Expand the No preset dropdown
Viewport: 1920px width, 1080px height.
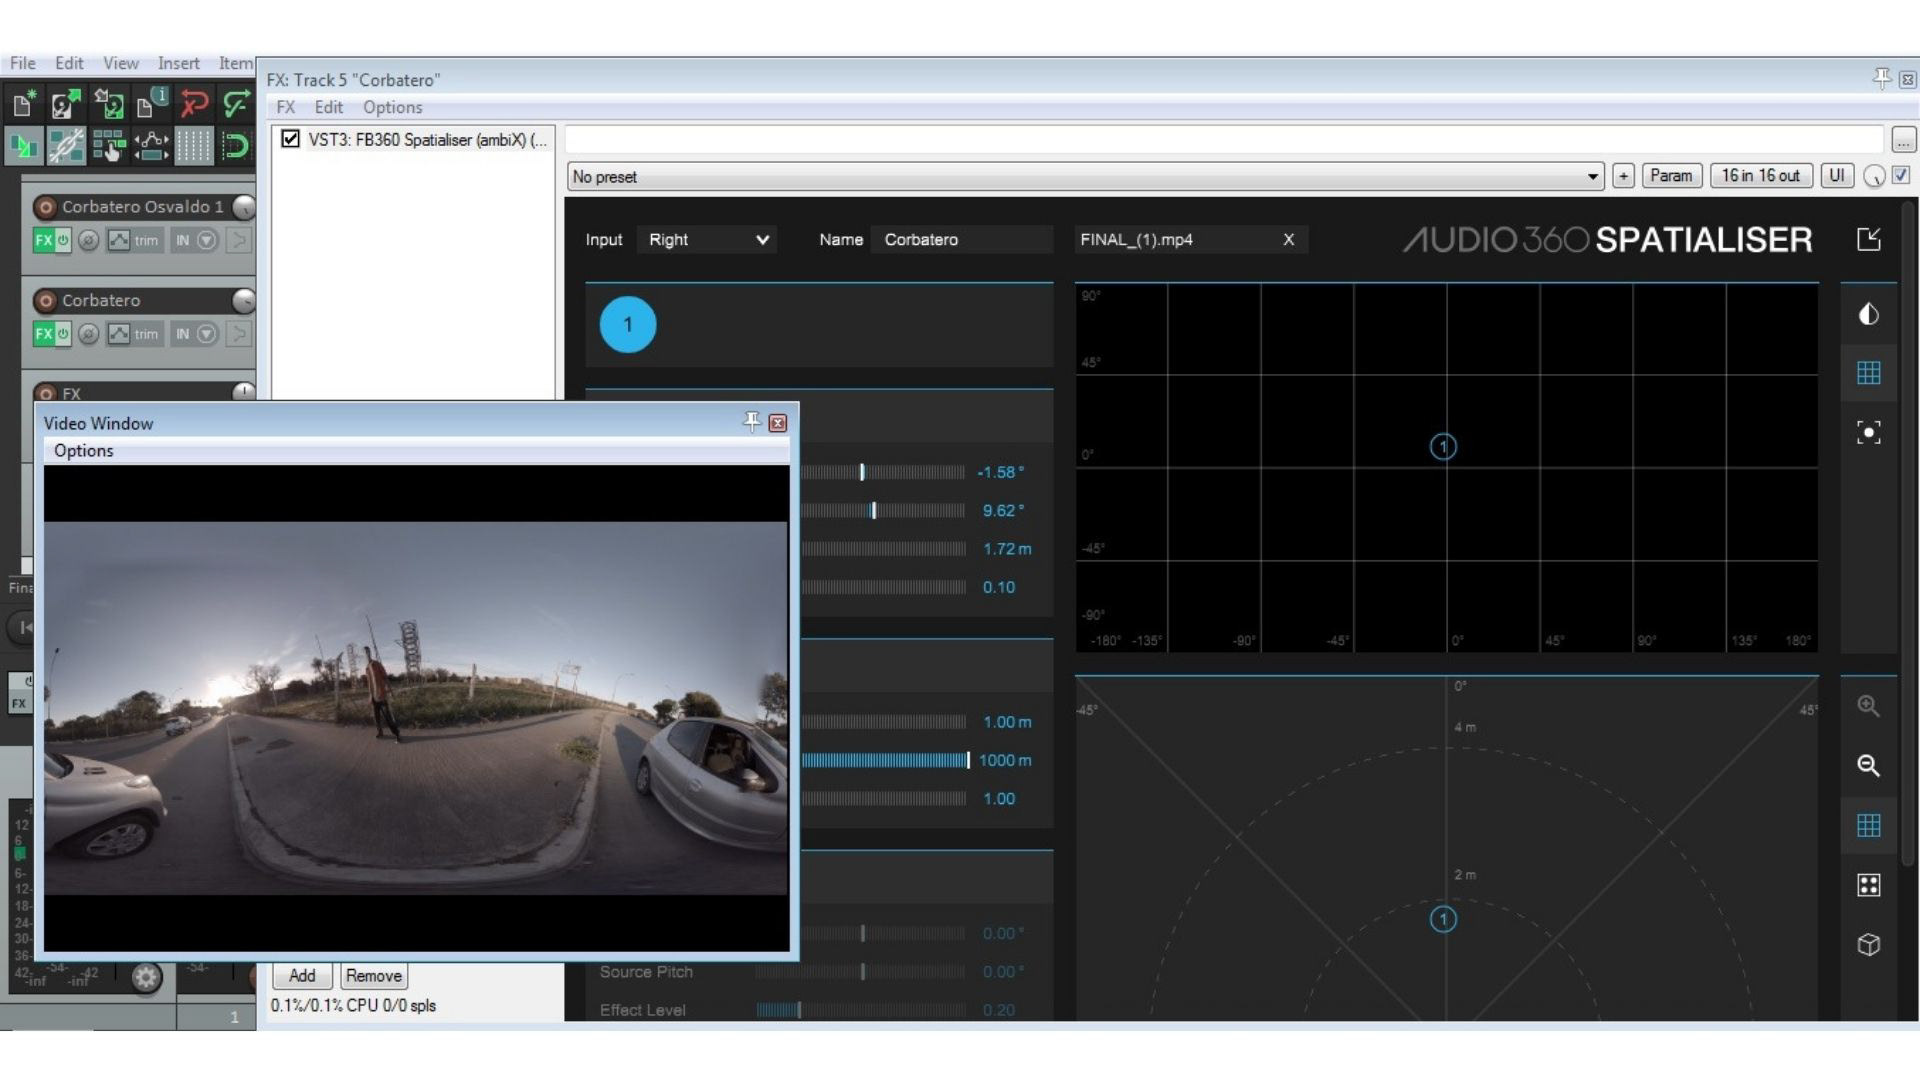click(1592, 177)
